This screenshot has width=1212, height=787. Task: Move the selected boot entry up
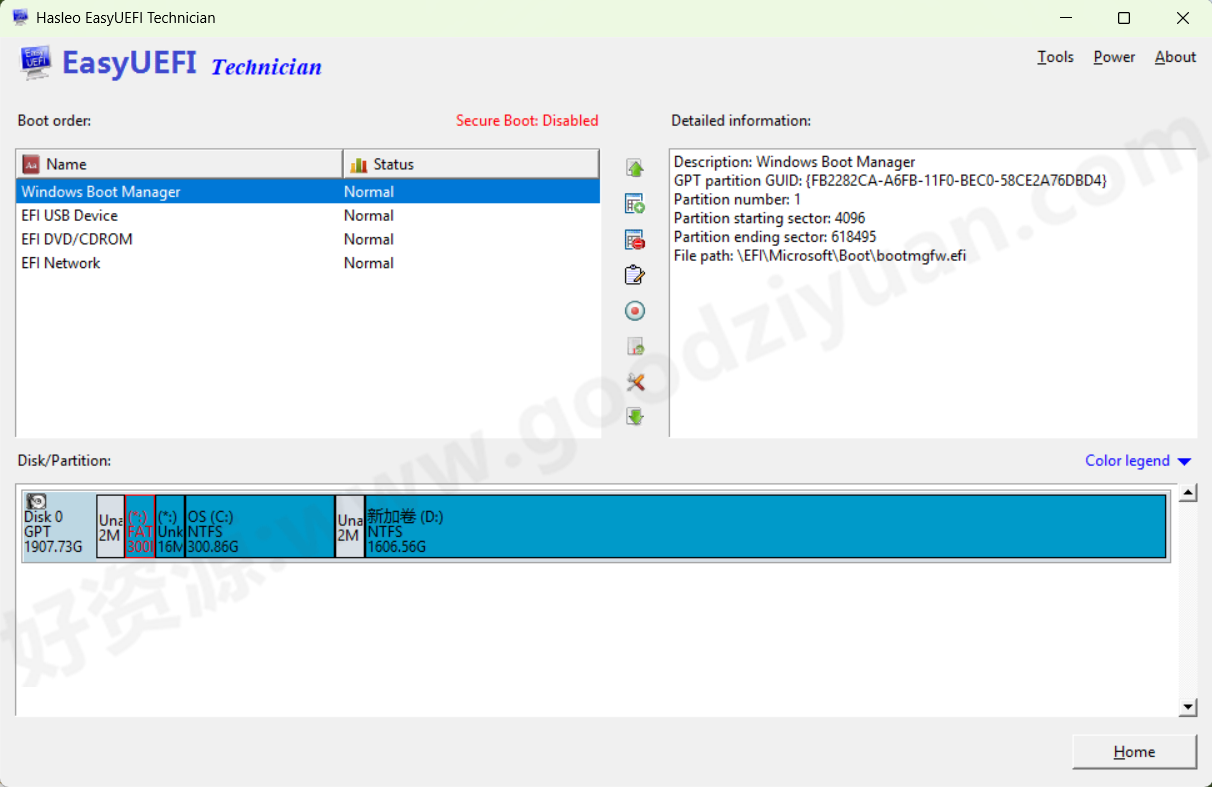[635, 167]
